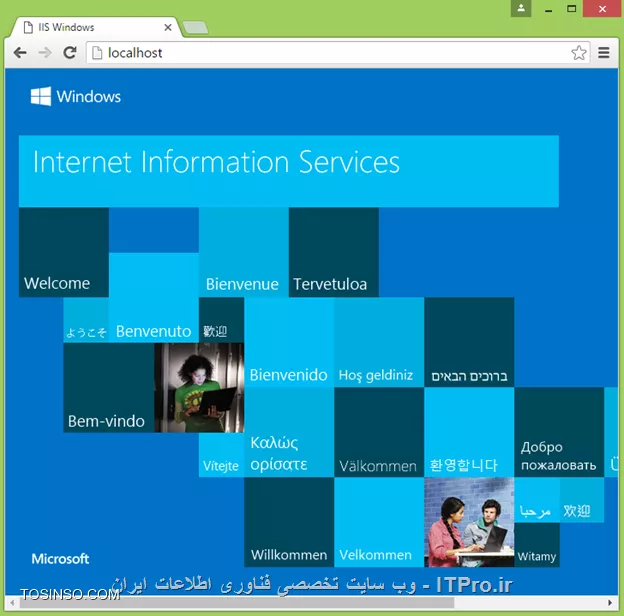
Task: Click the localhost address bar
Action: [330, 53]
